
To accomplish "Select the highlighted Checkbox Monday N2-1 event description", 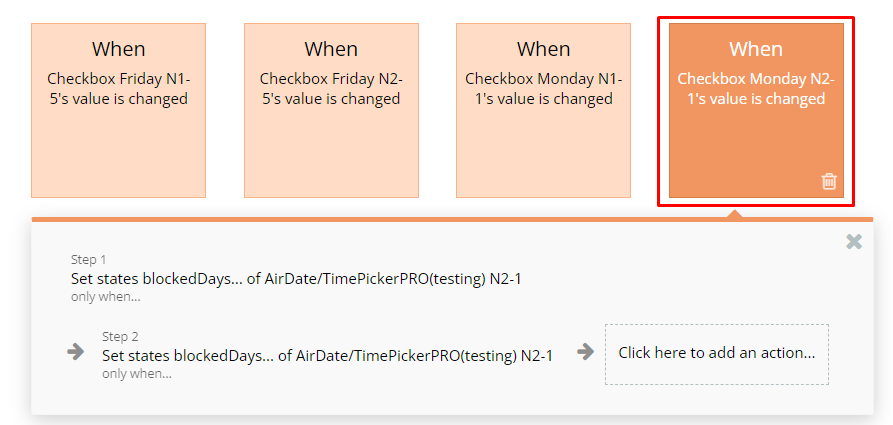I will (756, 89).
